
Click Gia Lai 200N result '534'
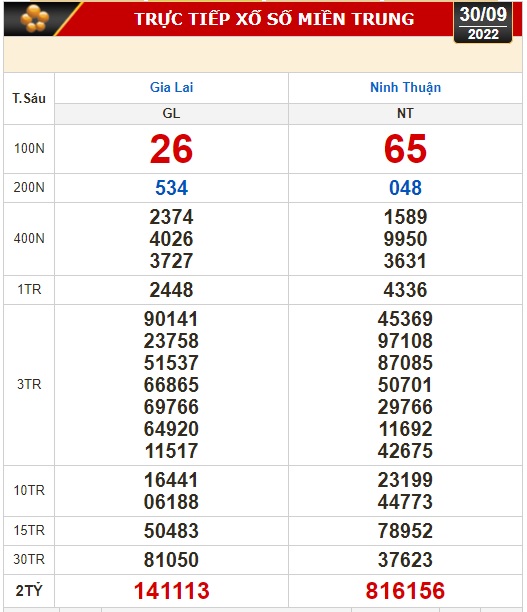[x=171, y=188]
